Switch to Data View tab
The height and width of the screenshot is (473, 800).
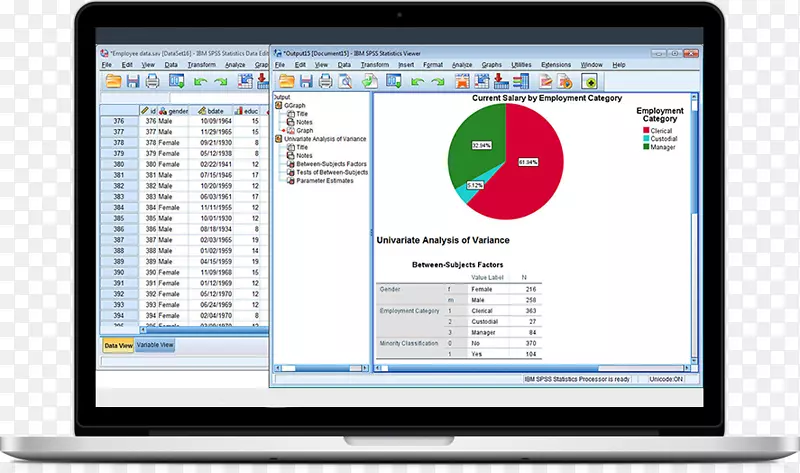point(118,345)
